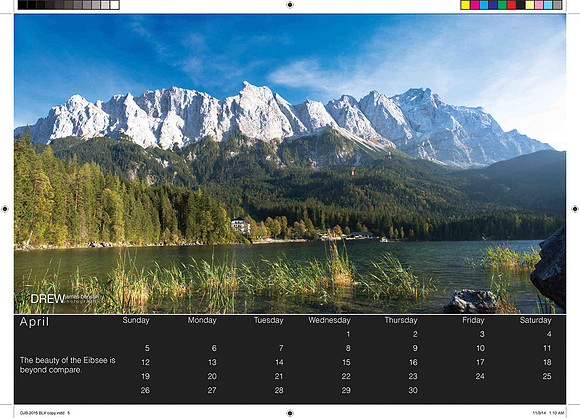Screen dimensions: 580x418
Task: Select date 2 under Thursday
Action: 415,334
